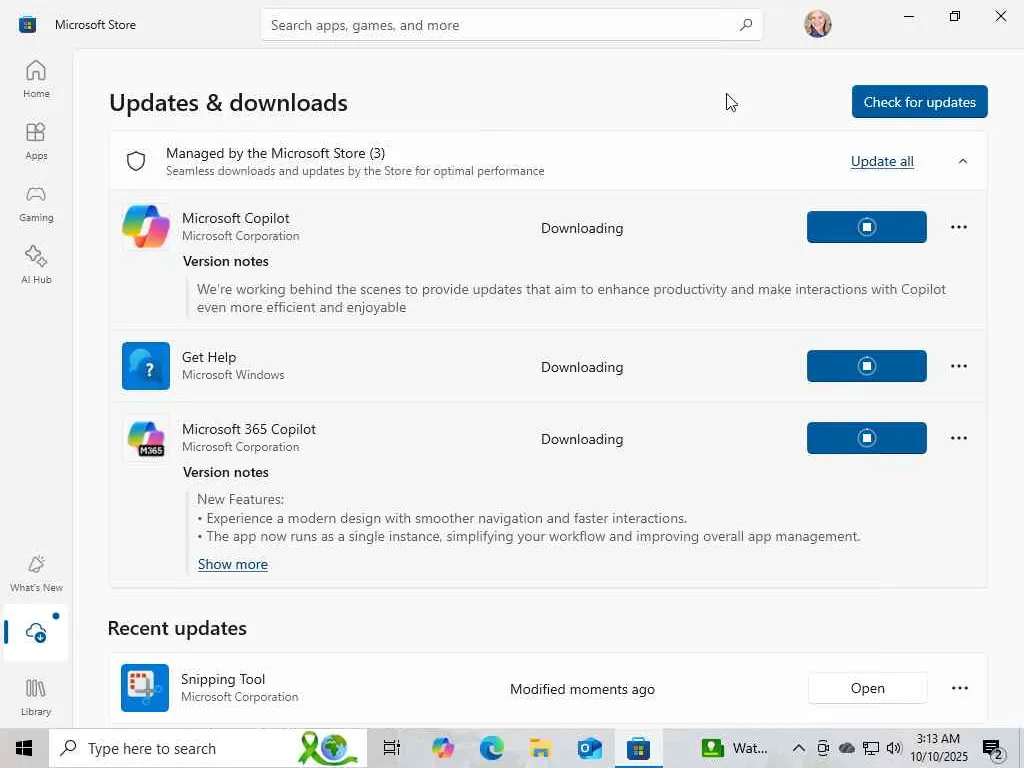Image resolution: width=1024 pixels, height=768 pixels.
Task: Switch to the Wat... taskbar app
Action: pos(735,748)
